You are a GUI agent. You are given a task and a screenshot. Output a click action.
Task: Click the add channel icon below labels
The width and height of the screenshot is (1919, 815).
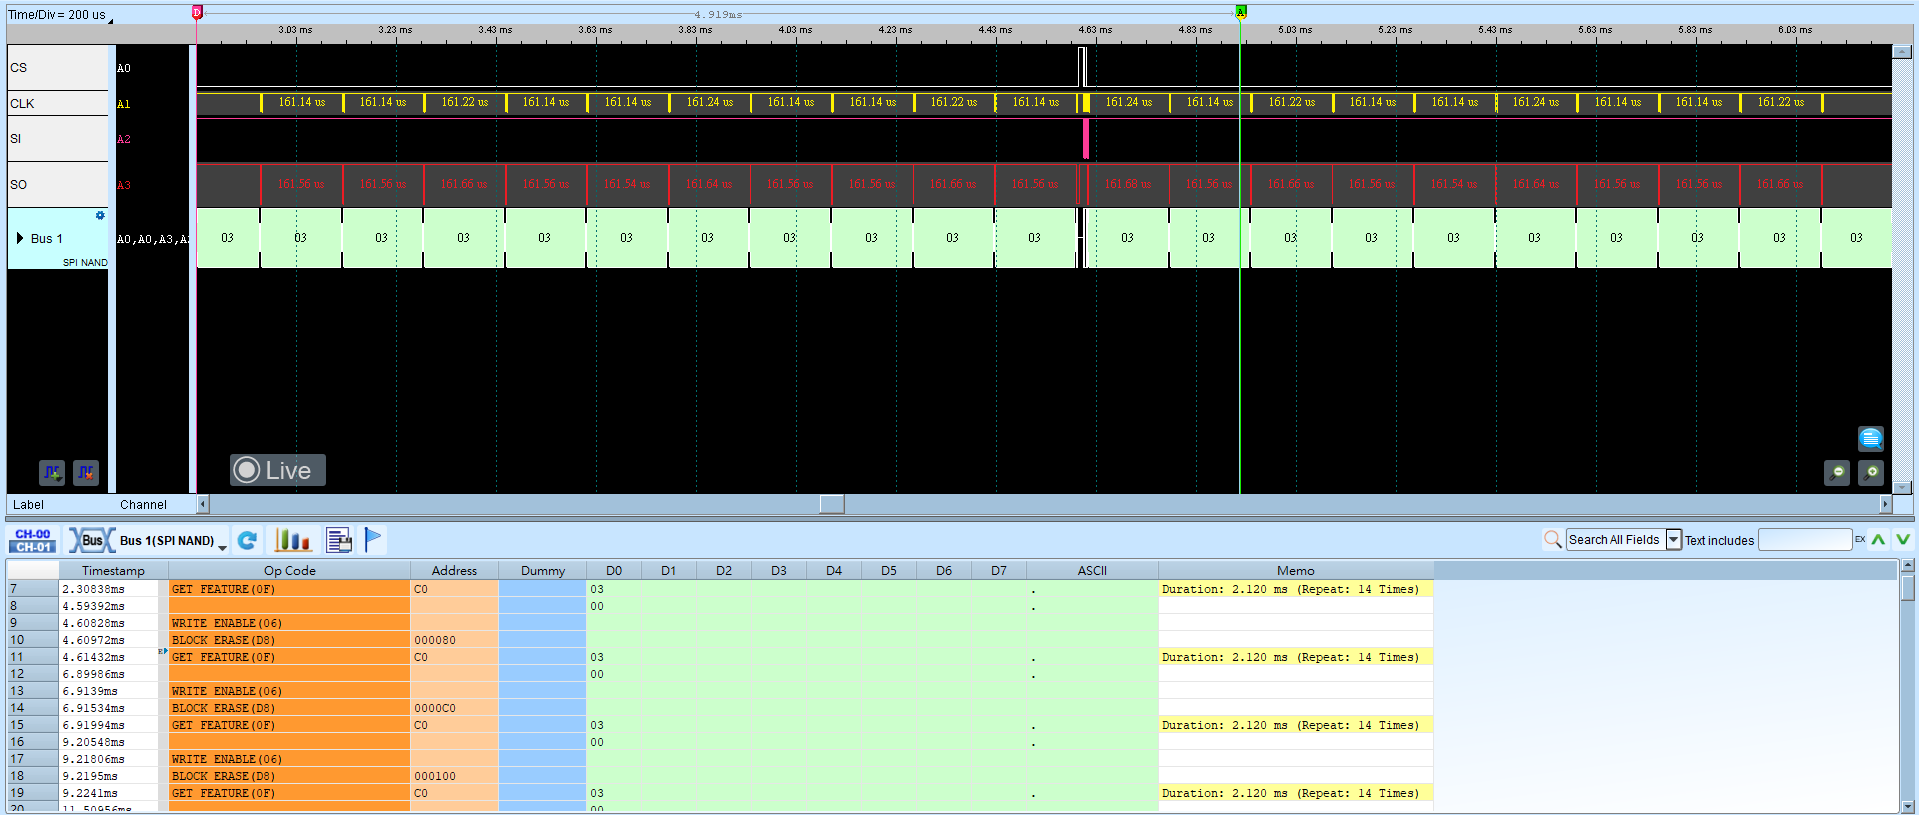click(52, 472)
